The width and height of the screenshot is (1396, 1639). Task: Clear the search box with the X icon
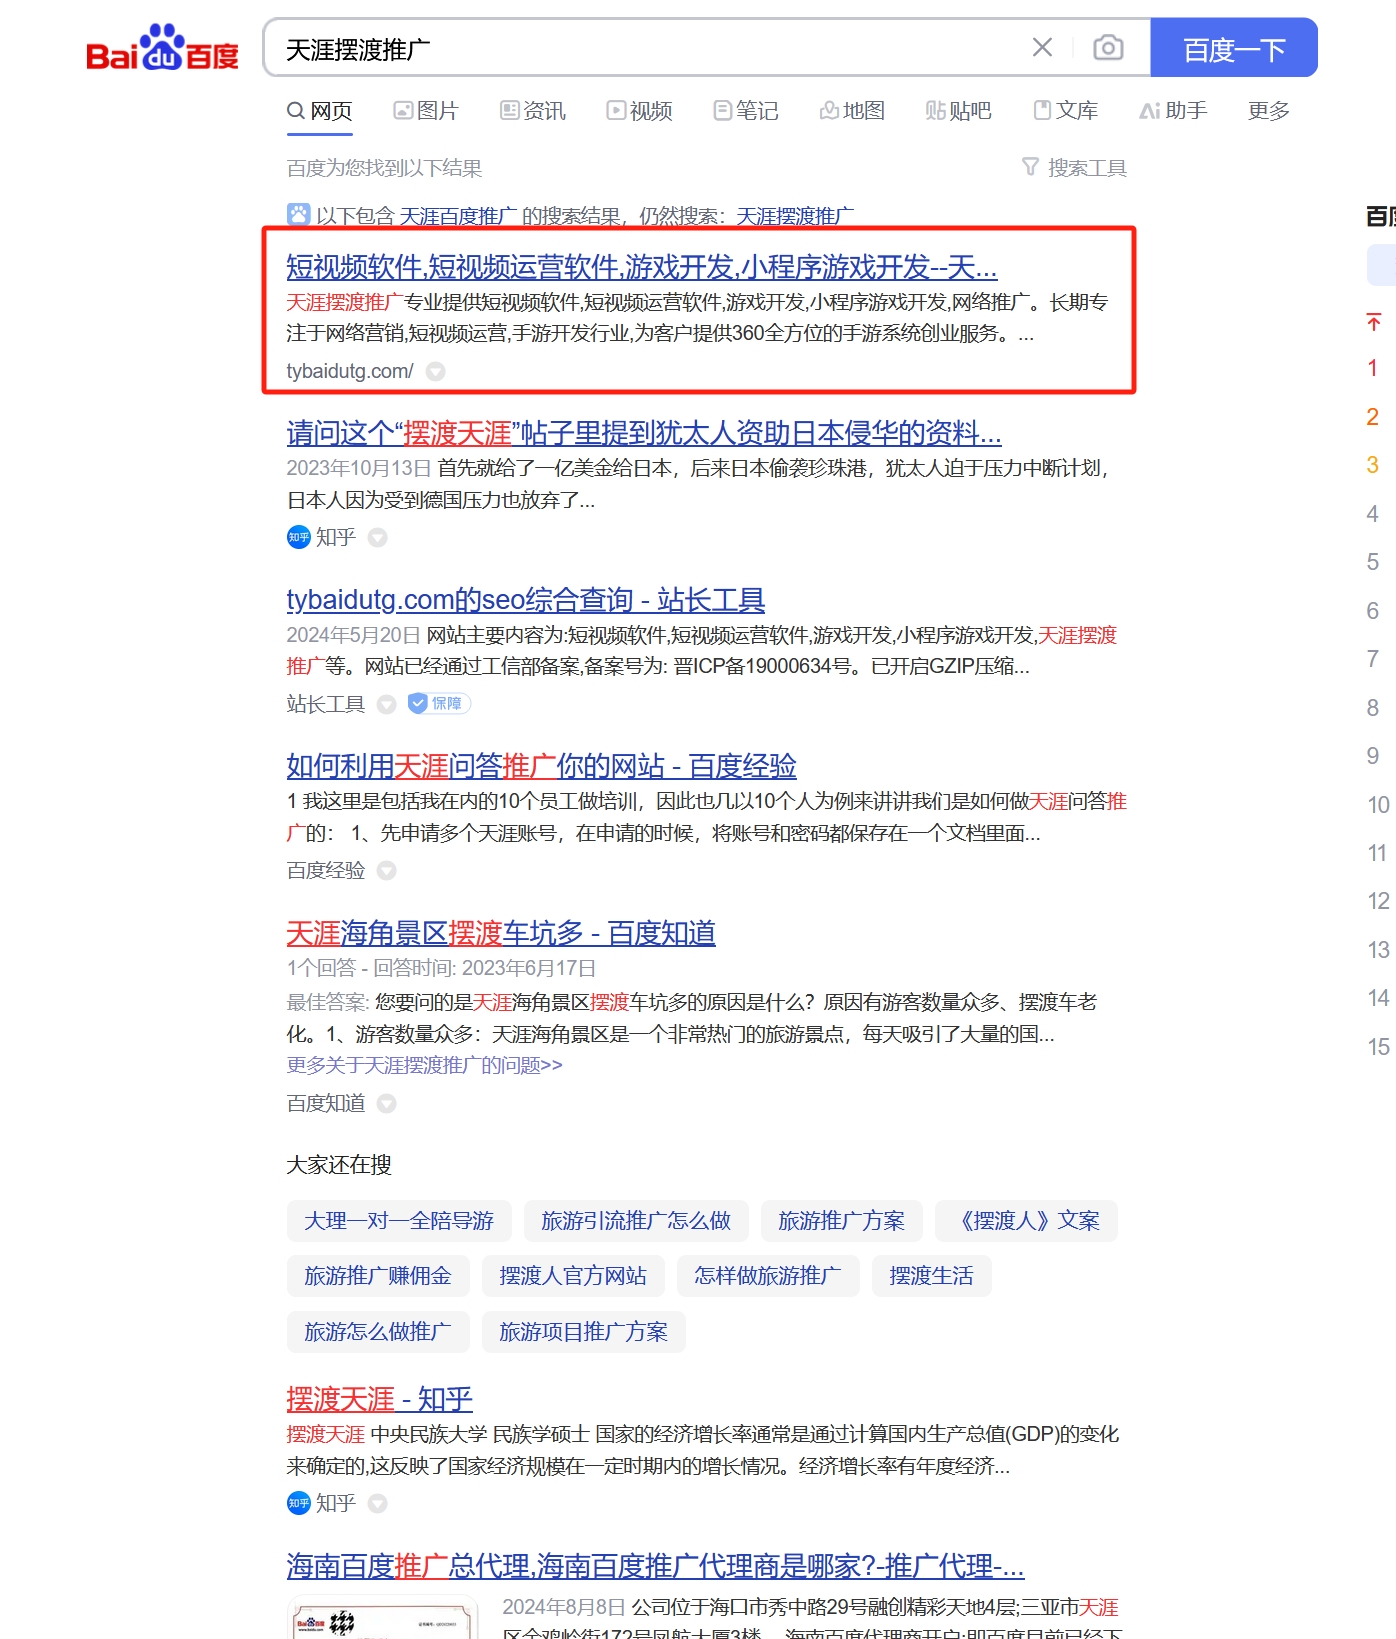point(1042,47)
